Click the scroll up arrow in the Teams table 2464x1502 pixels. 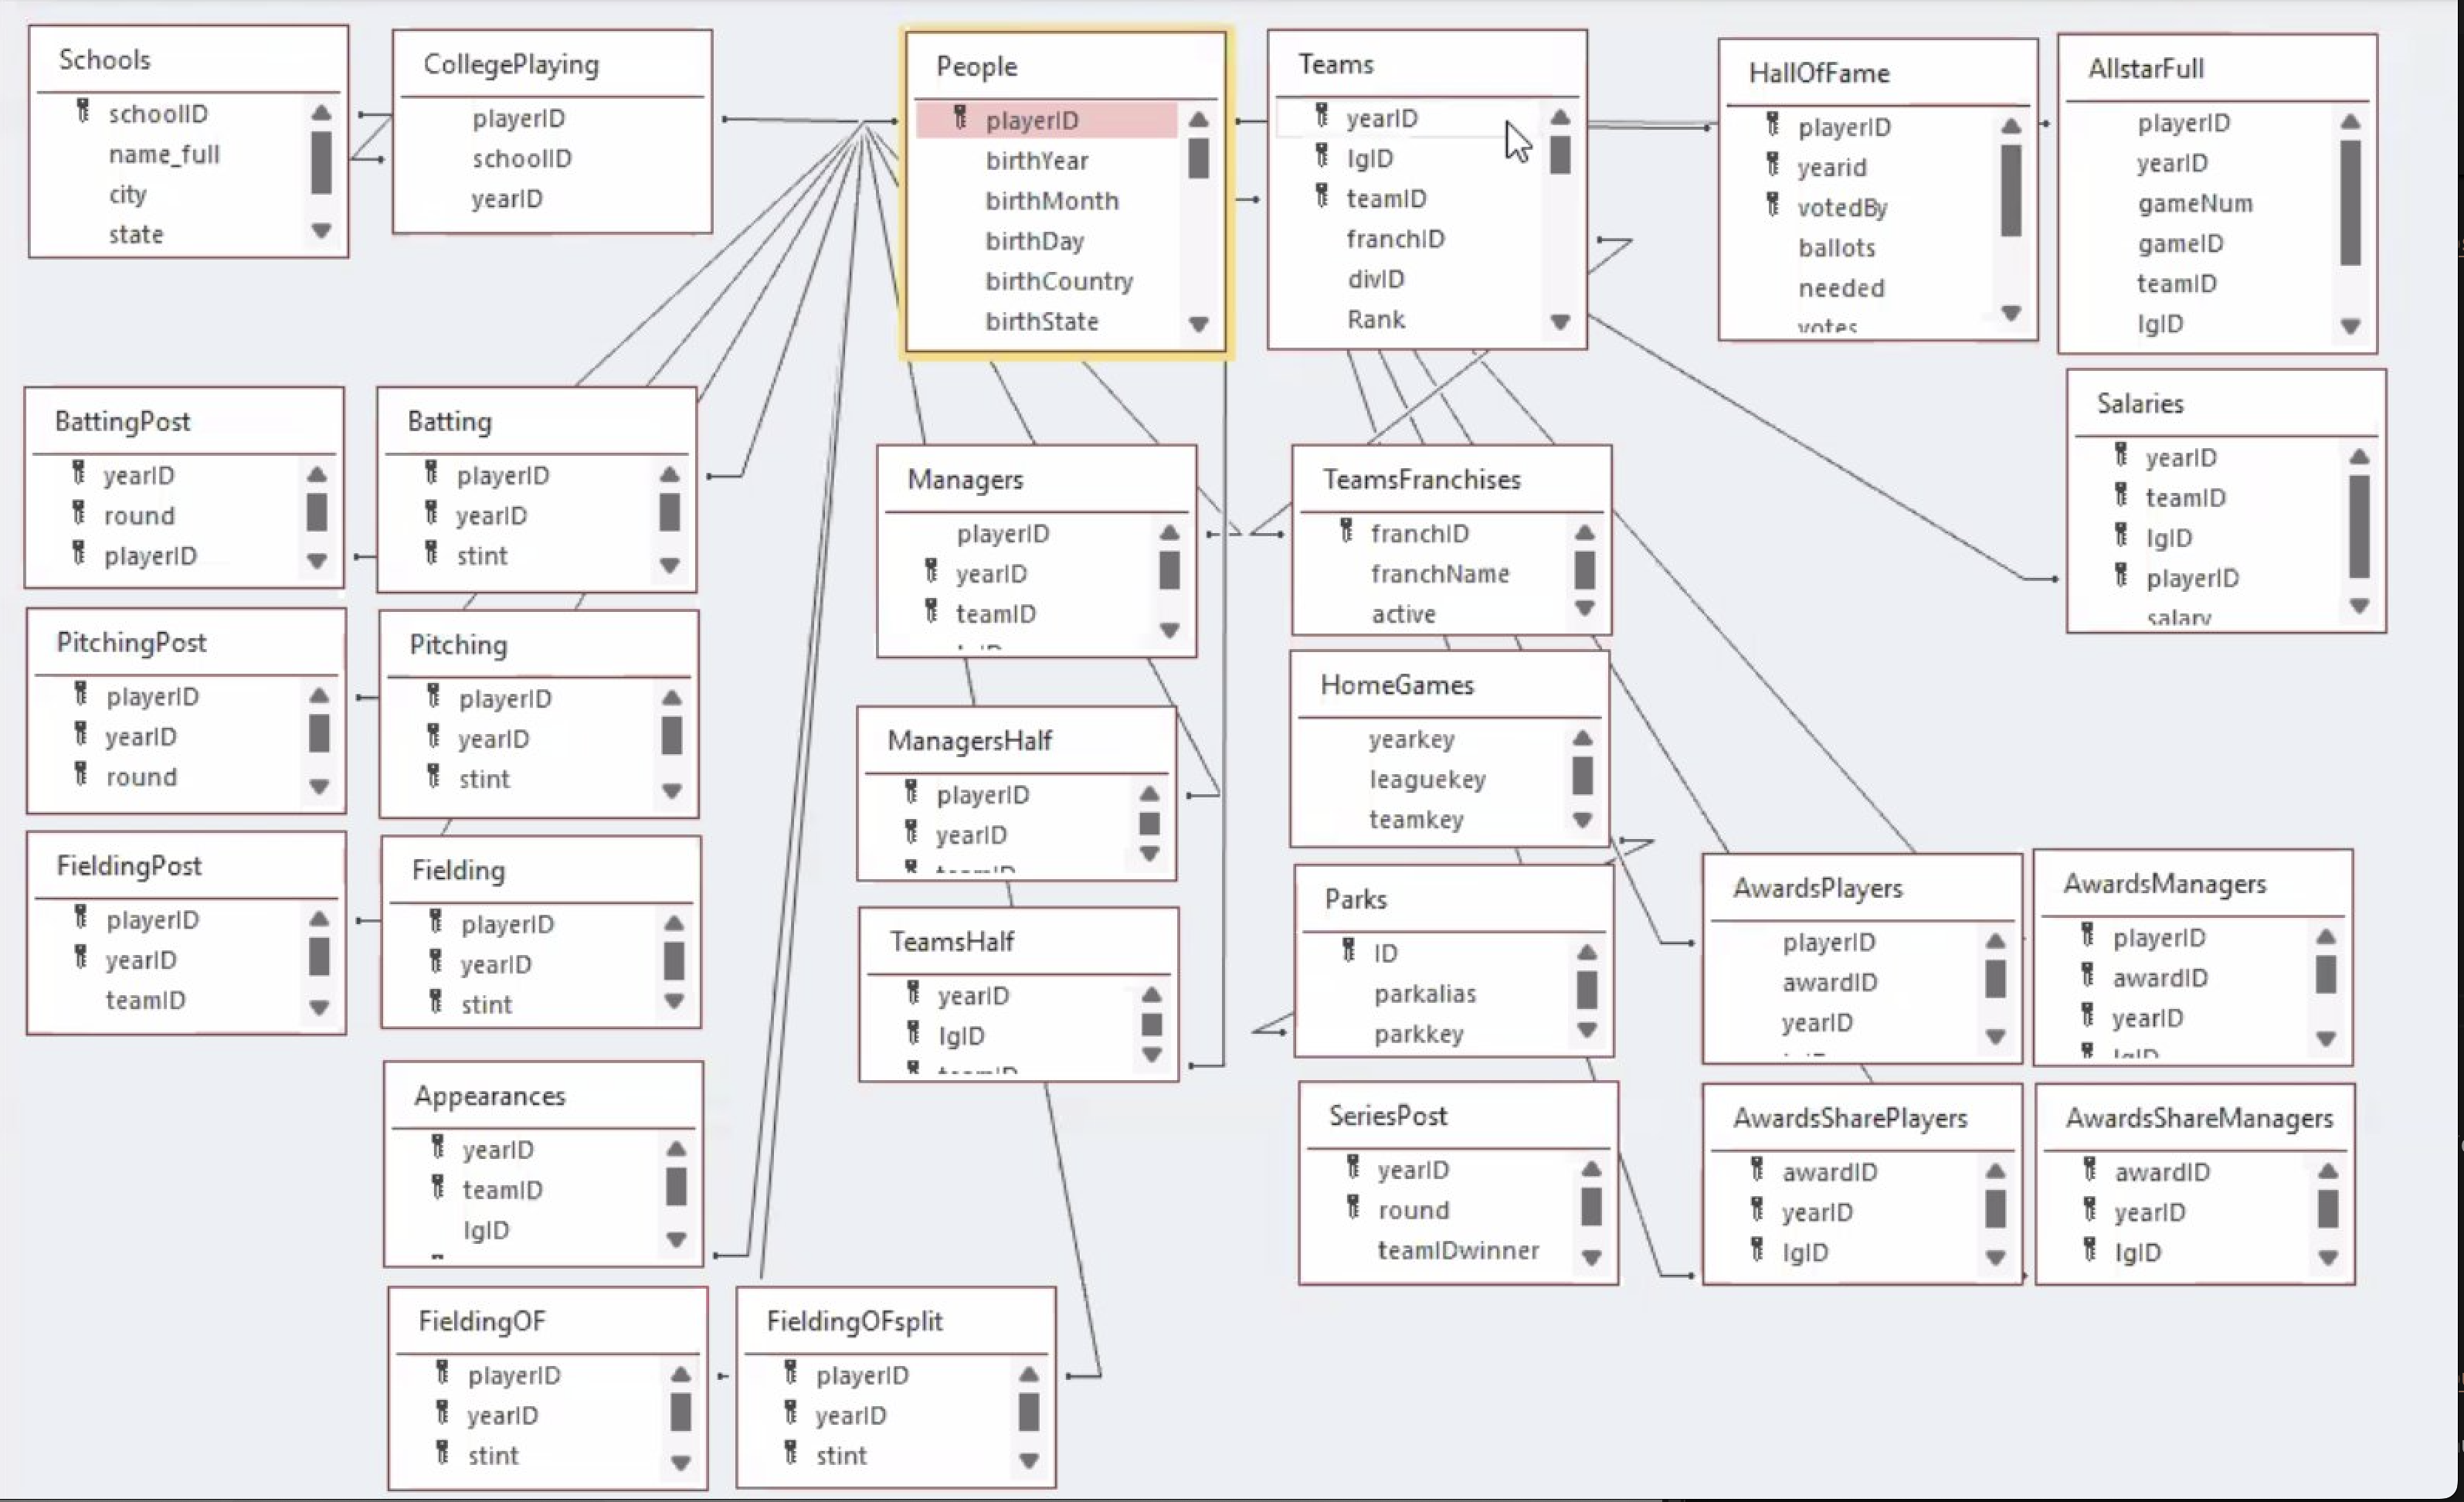pos(1560,115)
